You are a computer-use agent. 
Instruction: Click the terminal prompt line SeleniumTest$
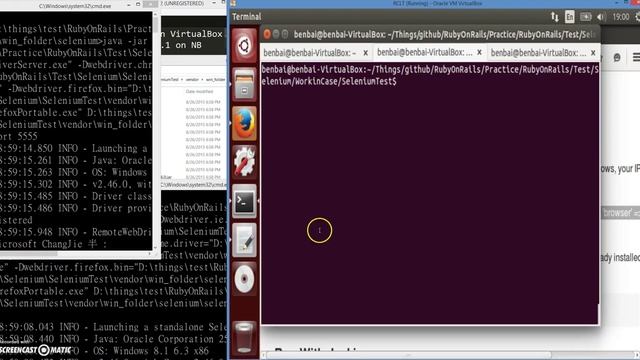tap(329, 81)
